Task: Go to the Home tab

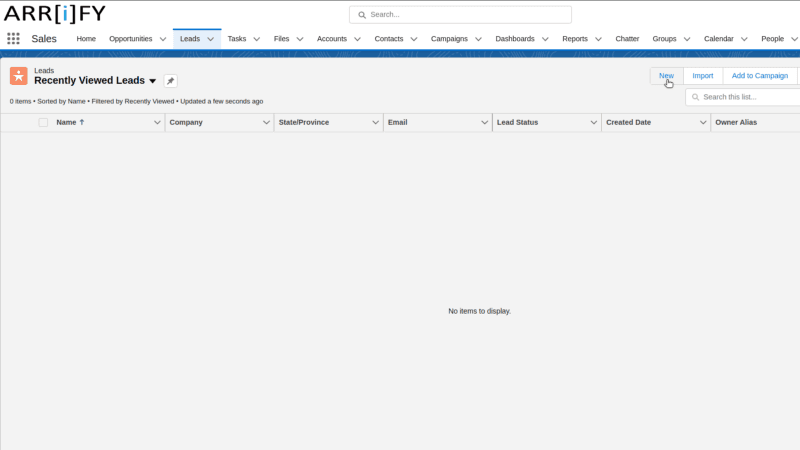Action: pyautogui.click(x=86, y=39)
